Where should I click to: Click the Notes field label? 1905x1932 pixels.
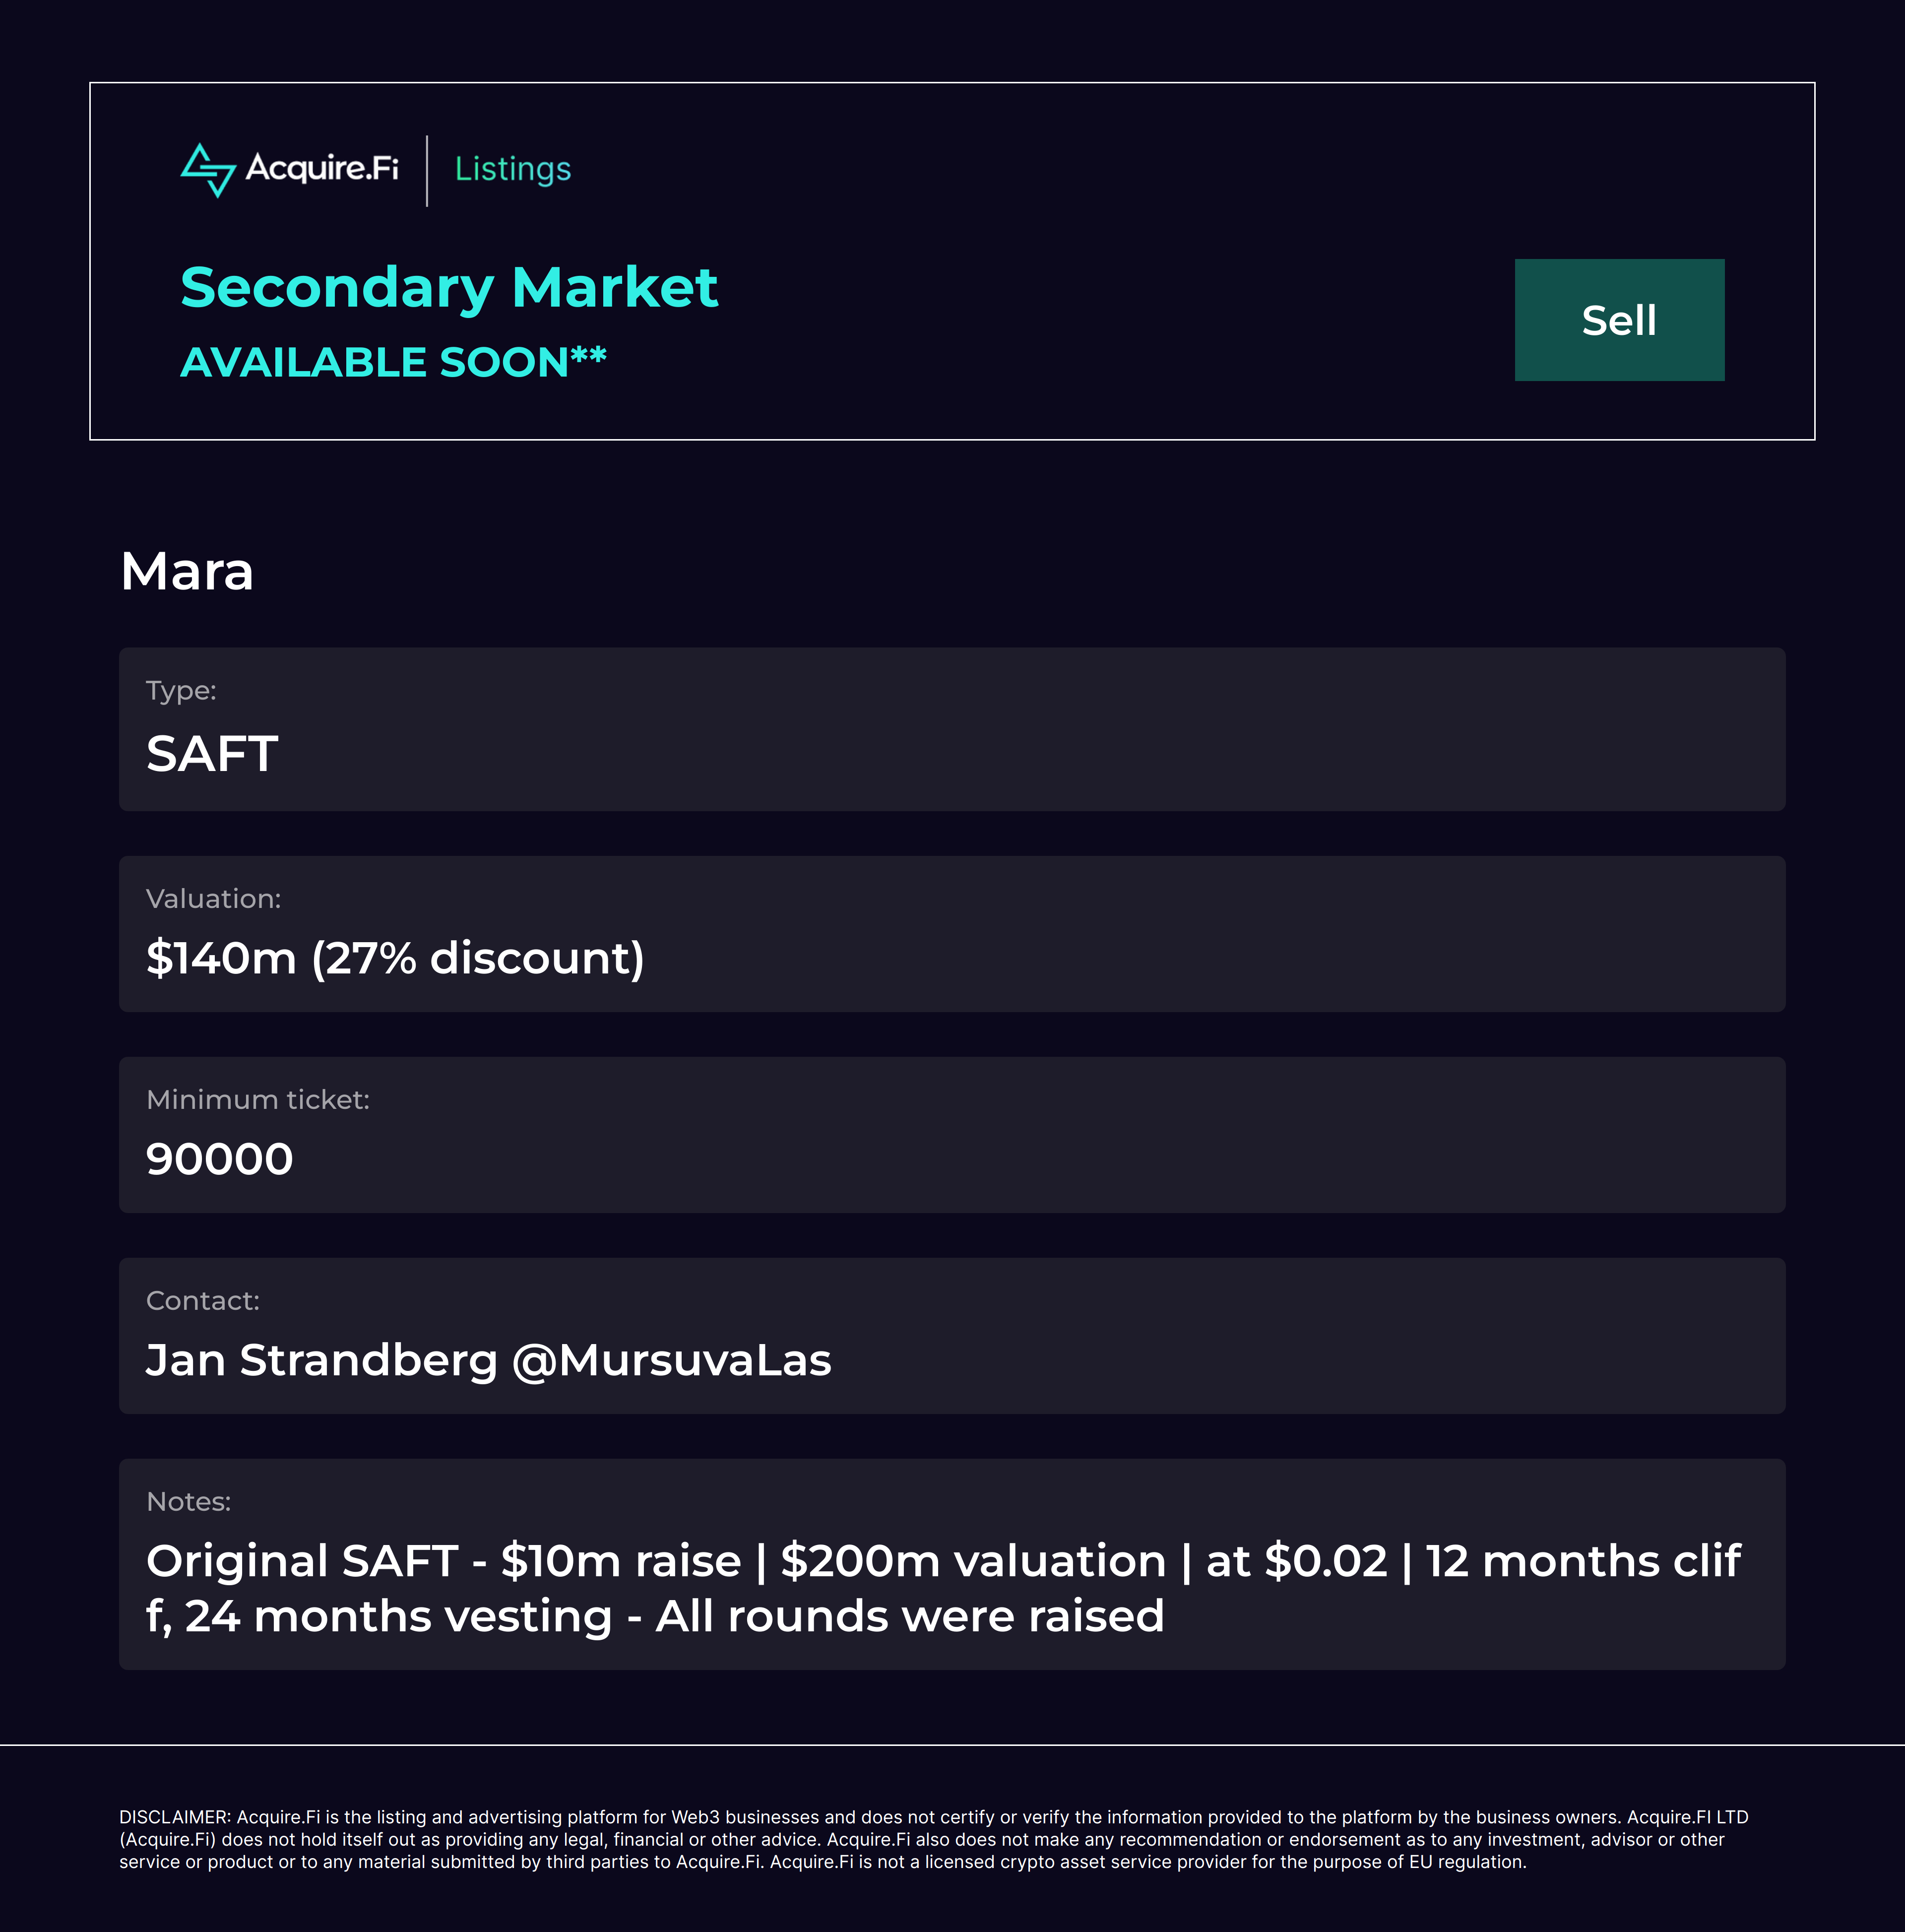click(188, 1502)
